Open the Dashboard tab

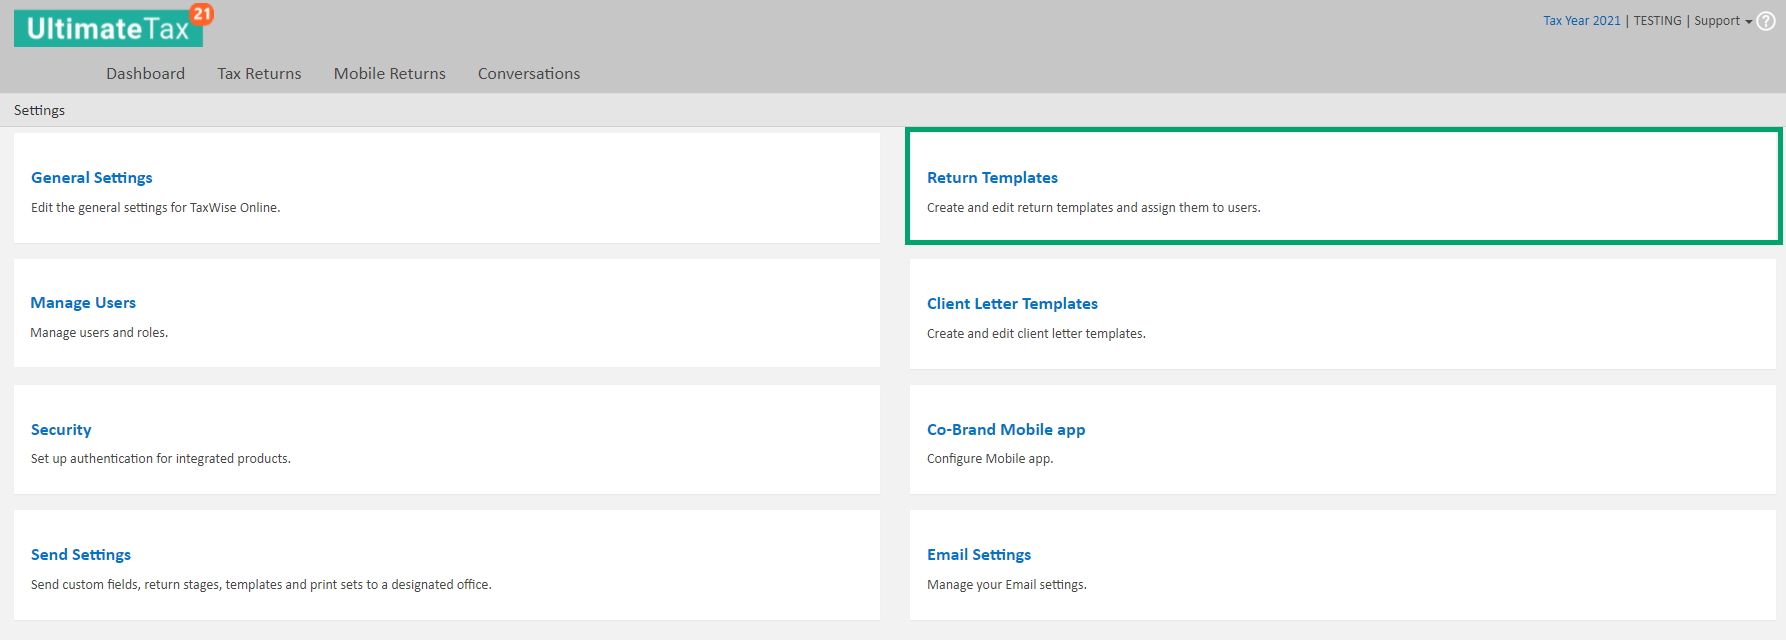[x=146, y=73]
